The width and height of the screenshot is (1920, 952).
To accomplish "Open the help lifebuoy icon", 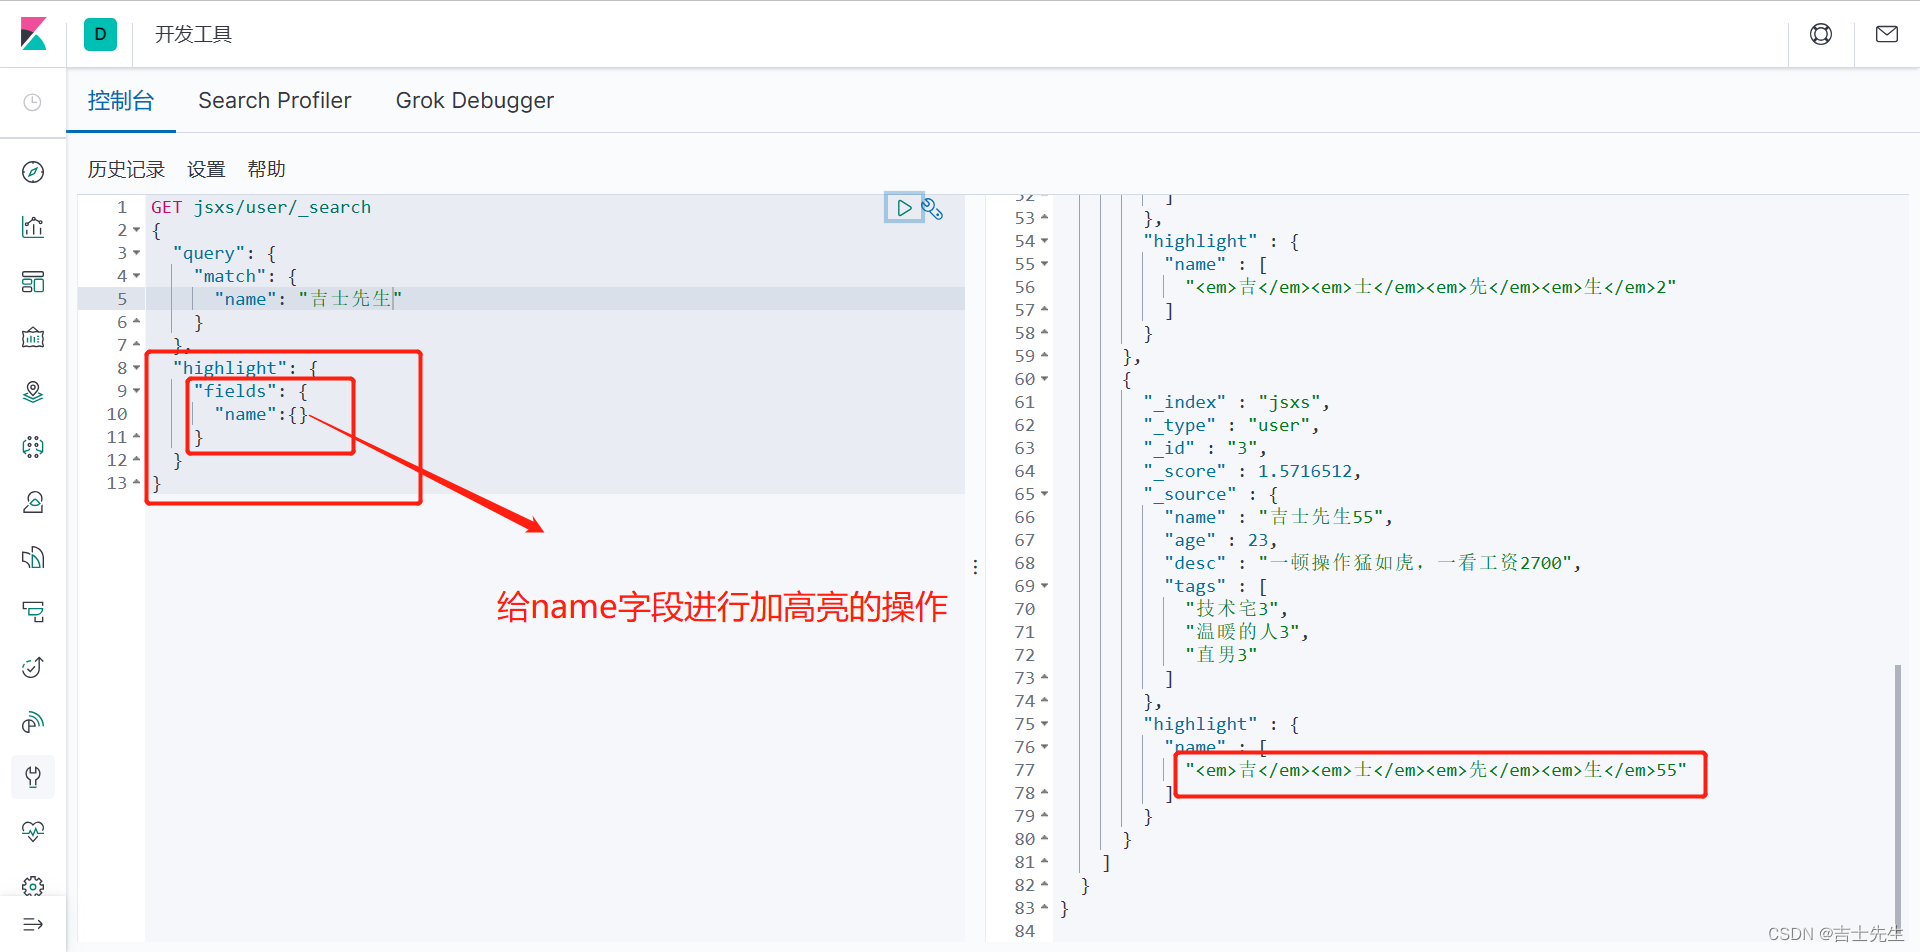I will 1821,34.
